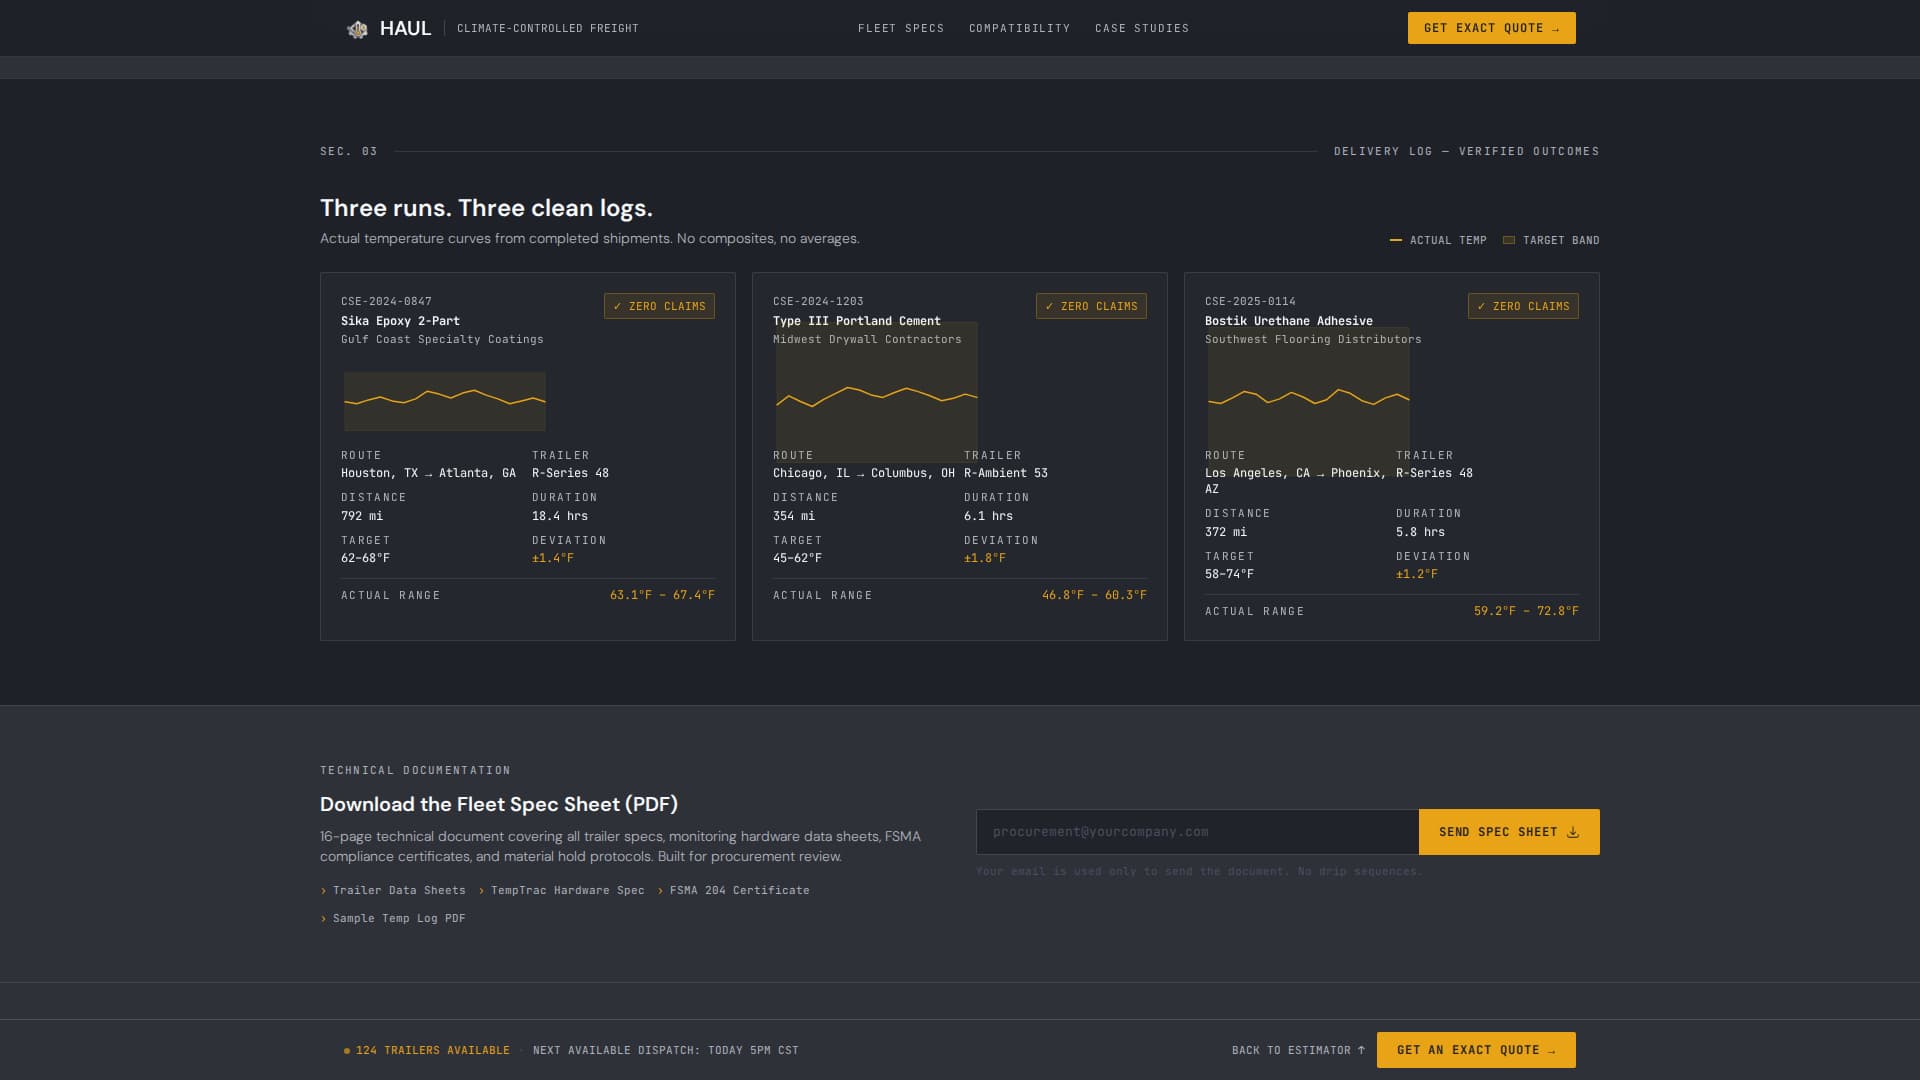
Task: Click the Back To Estimator link
Action: pos(1298,1050)
